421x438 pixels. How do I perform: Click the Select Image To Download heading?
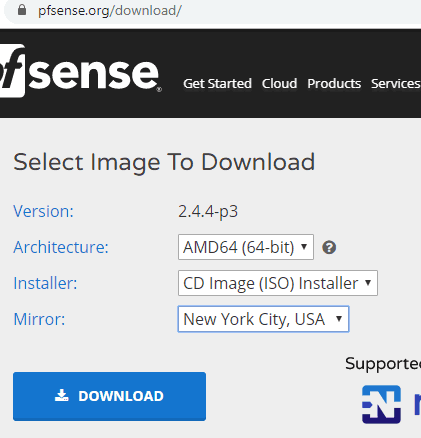(x=164, y=162)
